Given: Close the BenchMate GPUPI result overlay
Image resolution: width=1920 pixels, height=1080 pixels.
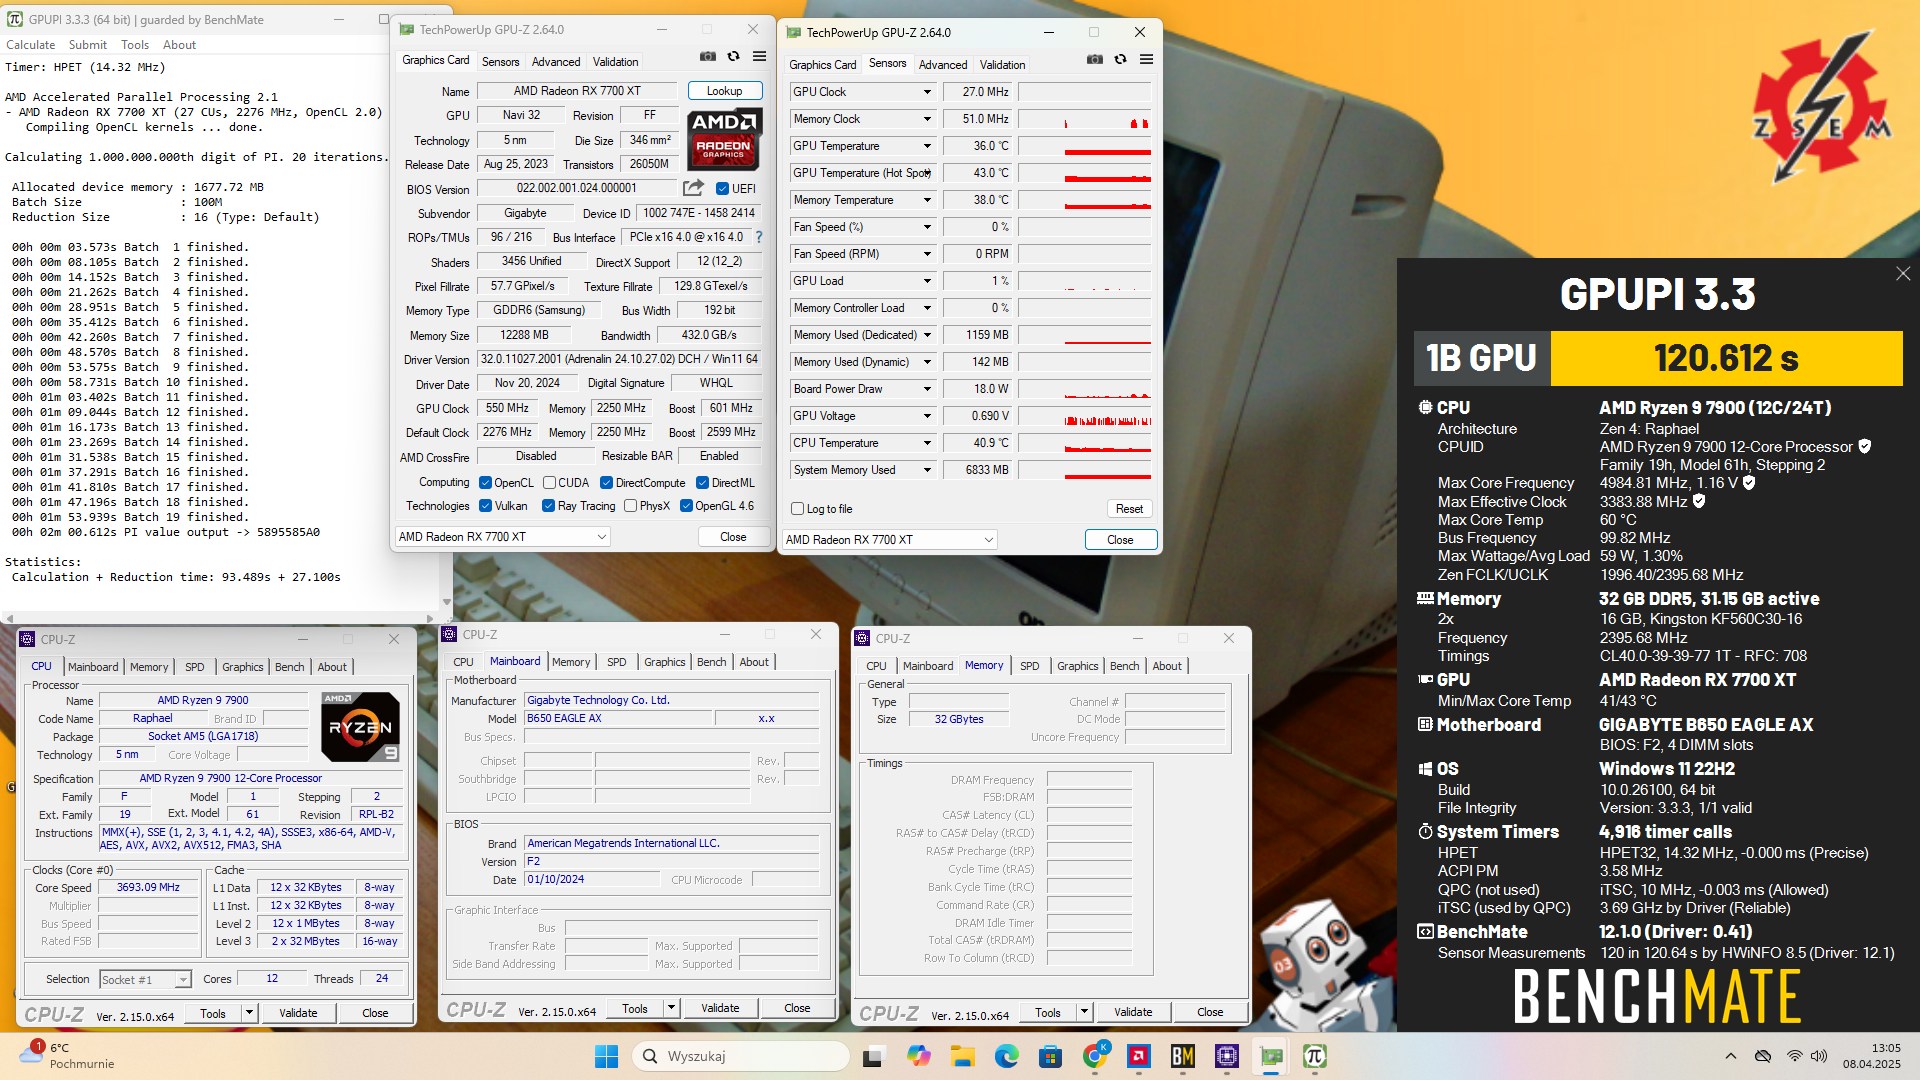Looking at the screenshot, I should (1903, 274).
